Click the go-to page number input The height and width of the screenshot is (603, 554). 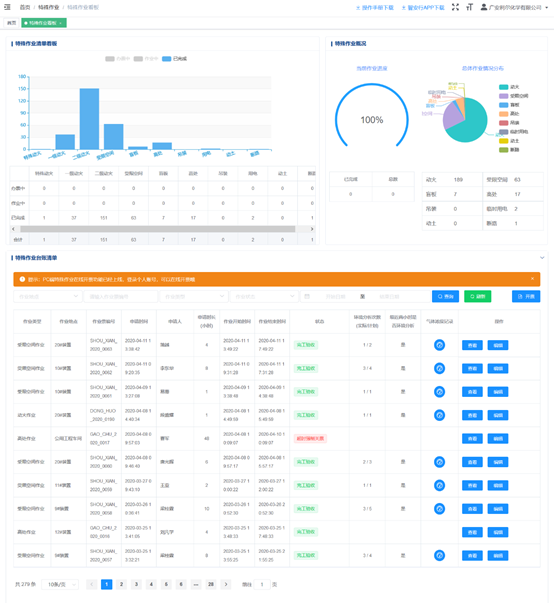pyautogui.click(x=262, y=584)
